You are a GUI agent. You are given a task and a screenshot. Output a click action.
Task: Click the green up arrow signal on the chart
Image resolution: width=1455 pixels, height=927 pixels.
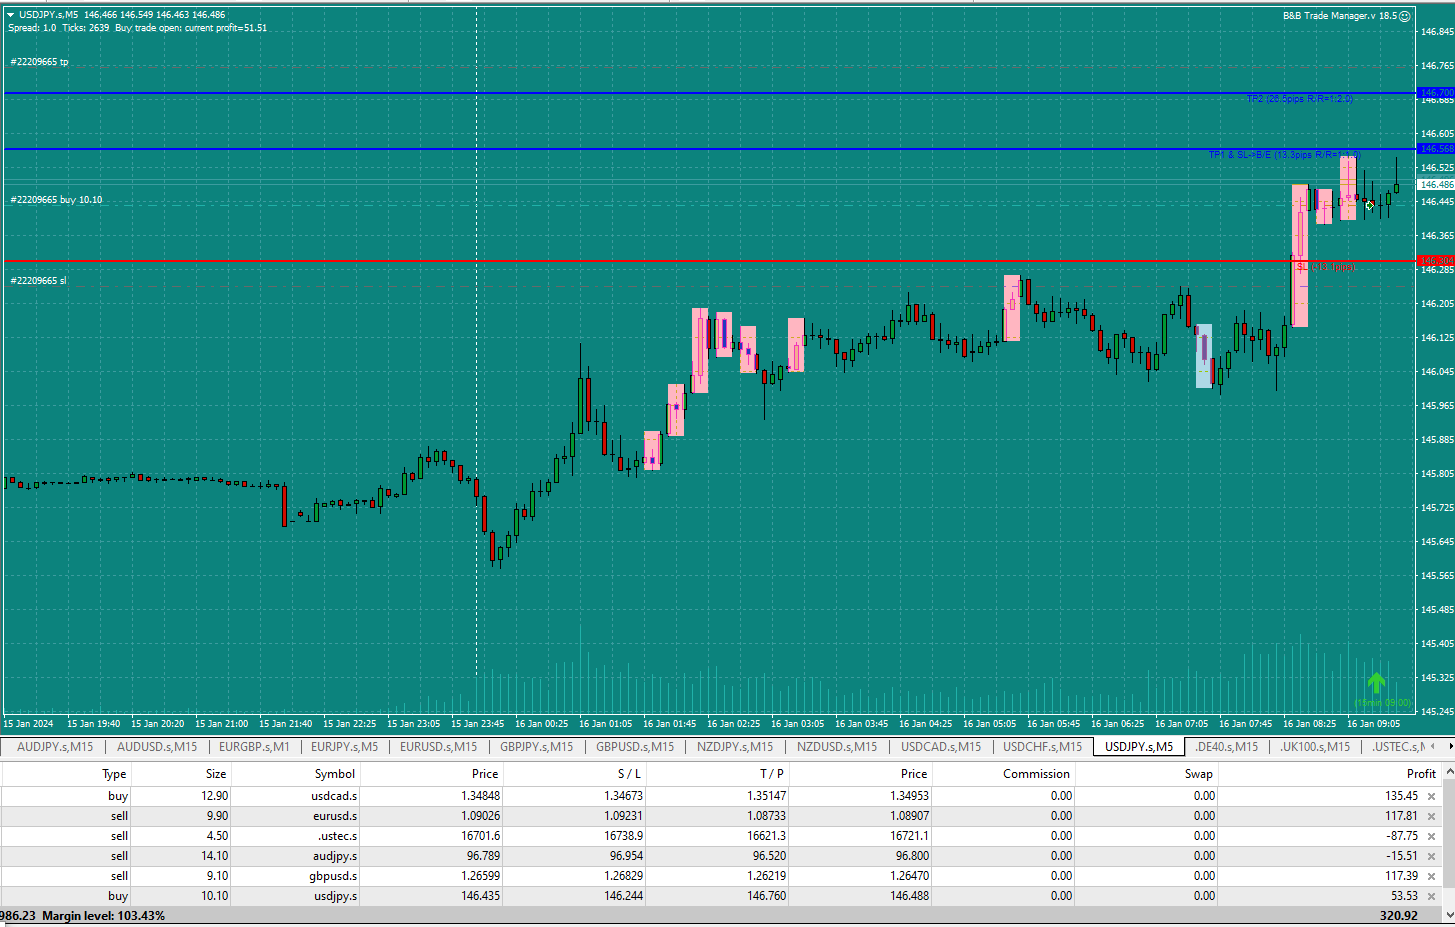pos(1377,683)
